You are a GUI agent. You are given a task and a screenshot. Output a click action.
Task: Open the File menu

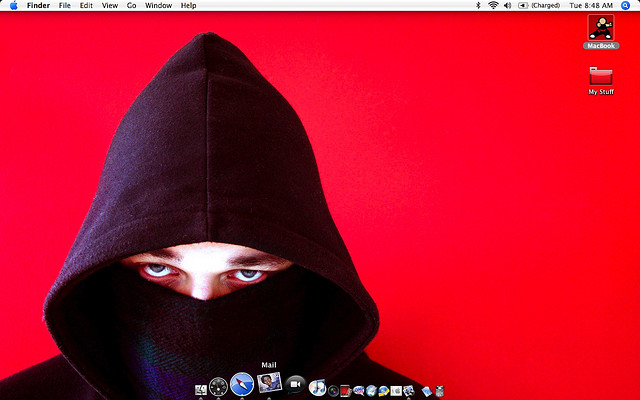(64, 6)
